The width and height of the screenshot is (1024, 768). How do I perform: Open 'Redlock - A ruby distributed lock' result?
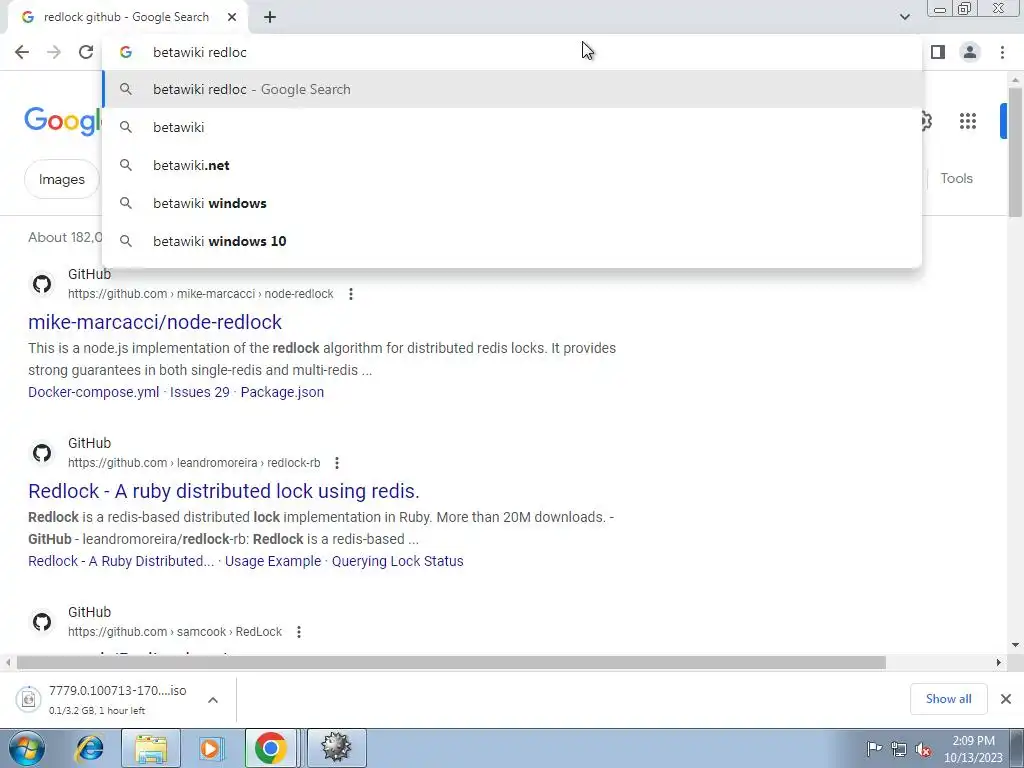(x=223, y=491)
